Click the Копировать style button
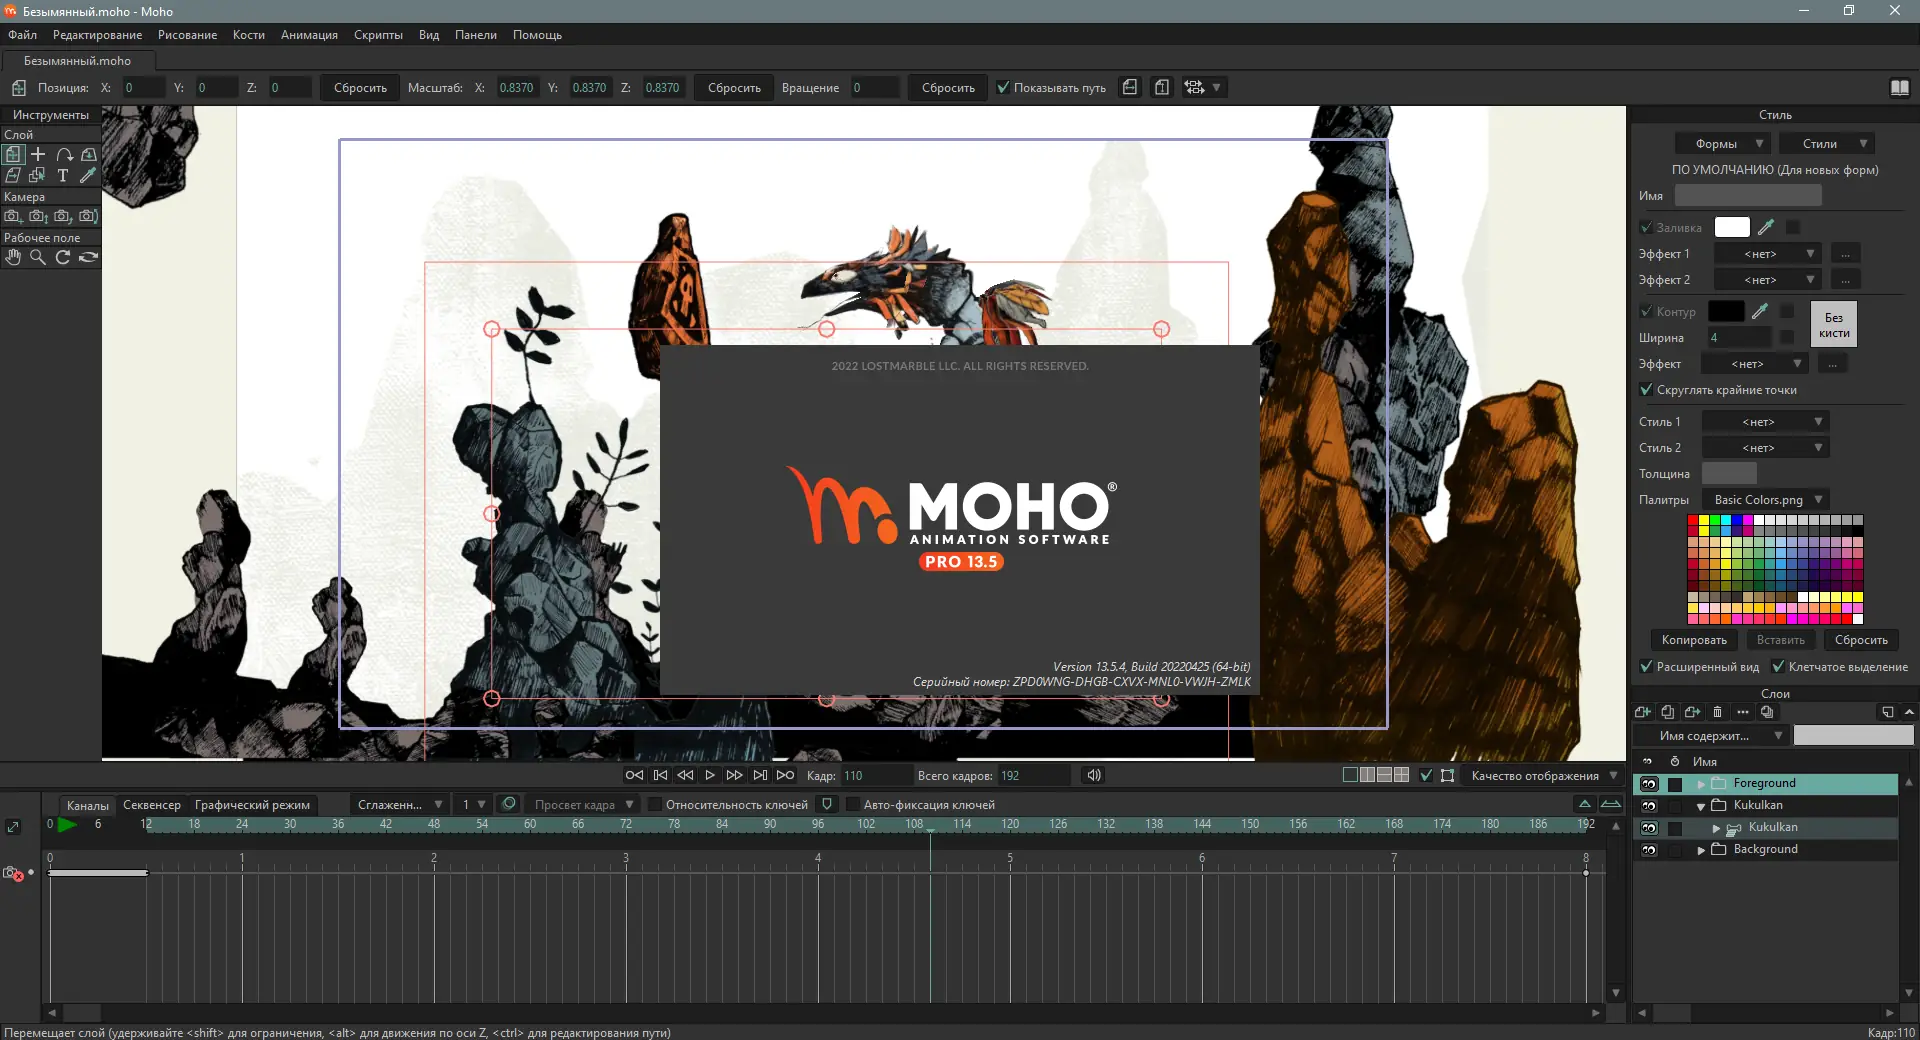 coord(1694,640)
